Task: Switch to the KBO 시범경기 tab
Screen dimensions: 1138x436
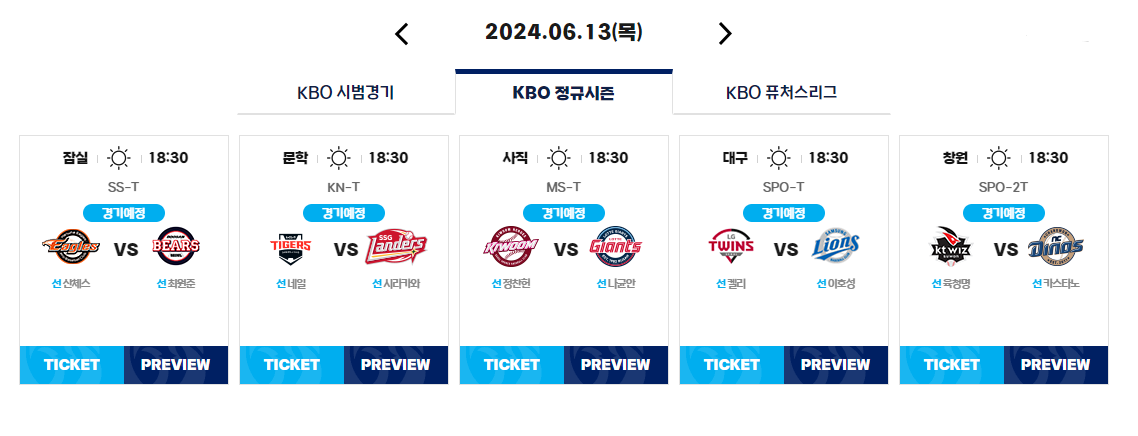Action: point(345,93)
